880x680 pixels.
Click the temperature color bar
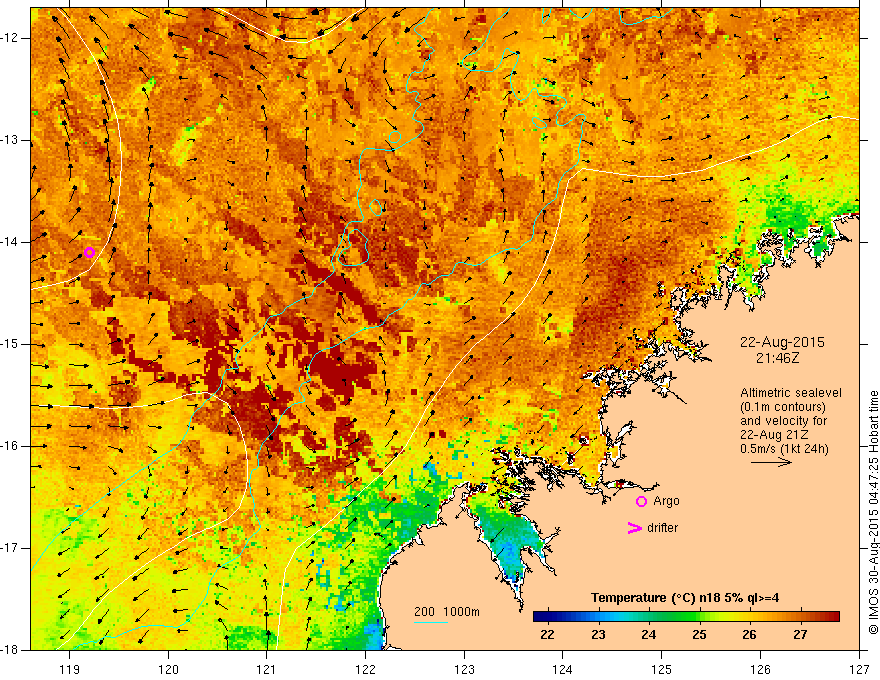(x=686, y=617)
